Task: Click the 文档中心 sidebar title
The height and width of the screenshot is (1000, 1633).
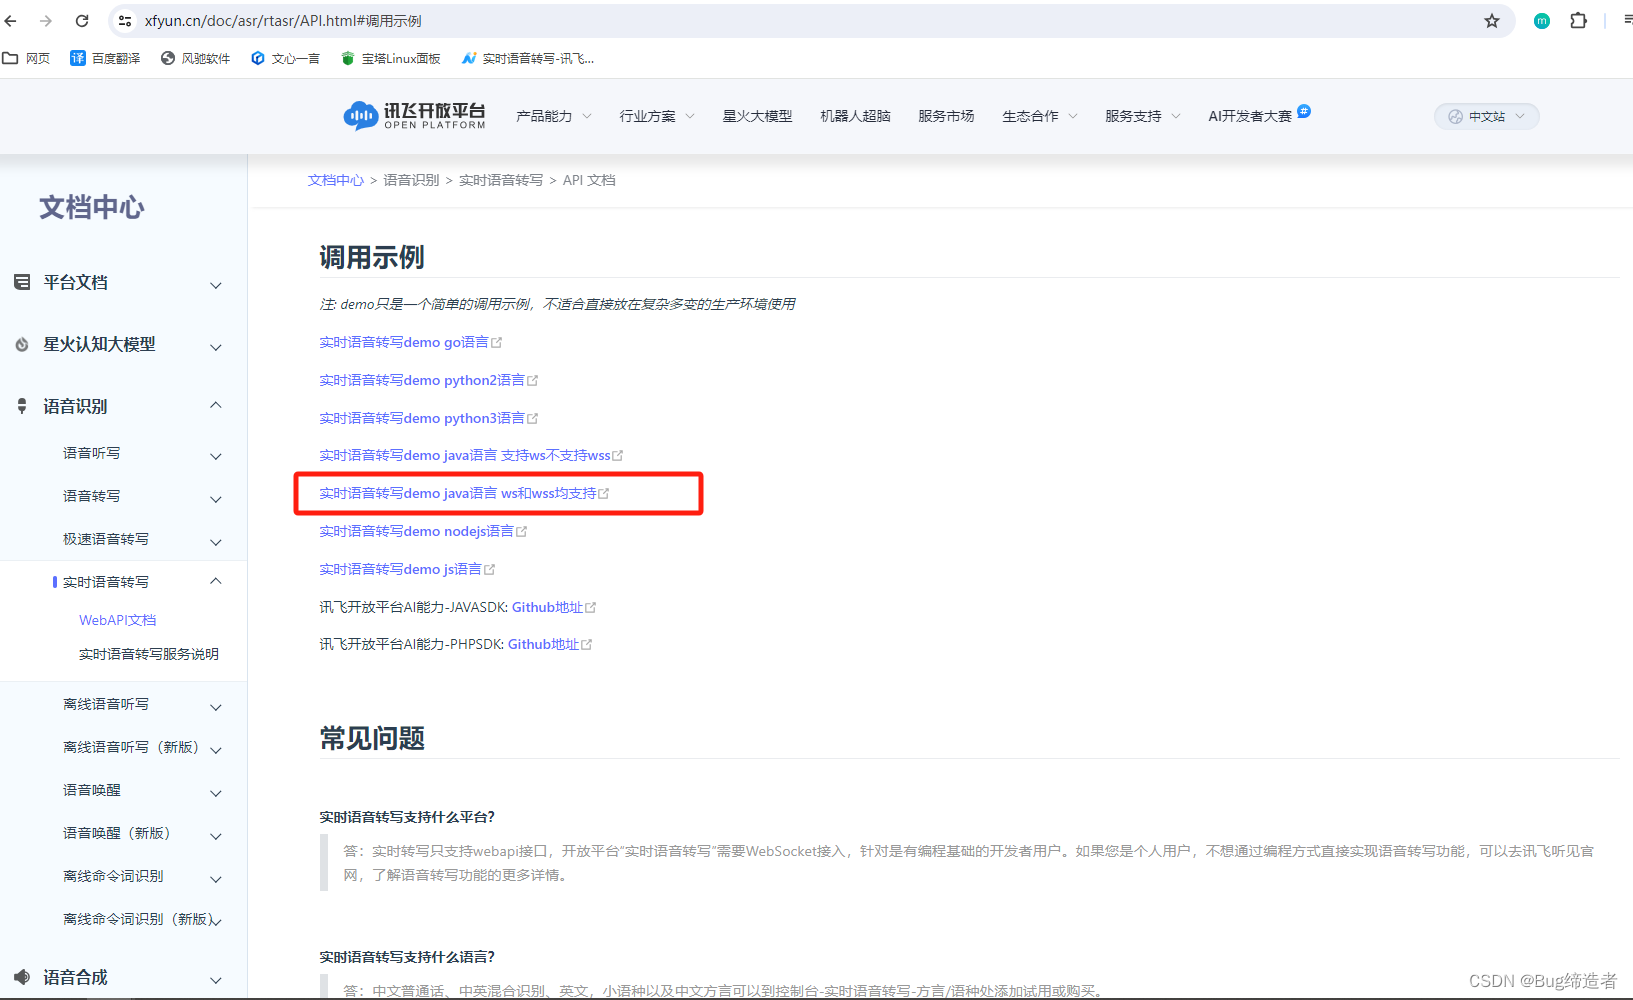Action: point(92,208)
